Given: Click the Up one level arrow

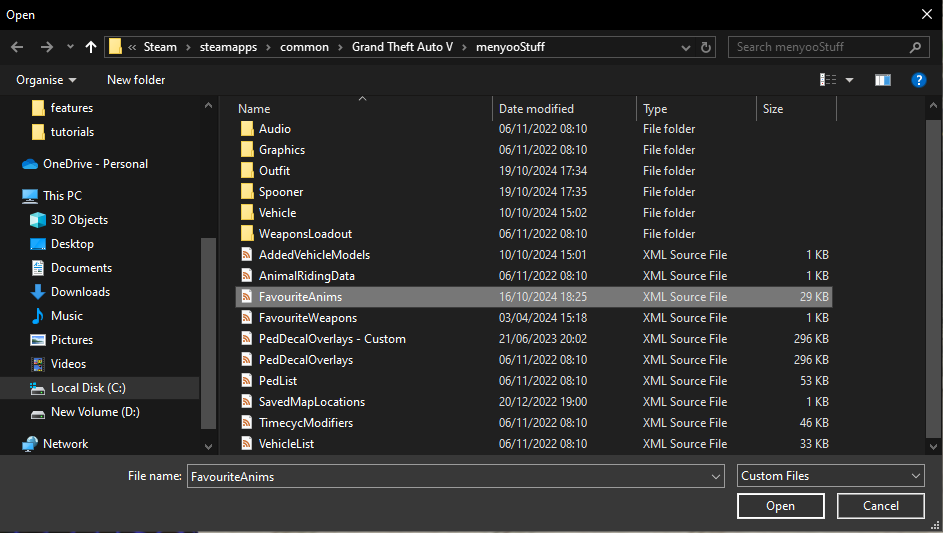Looking at the screenshot, I should [x=91, y=47].
